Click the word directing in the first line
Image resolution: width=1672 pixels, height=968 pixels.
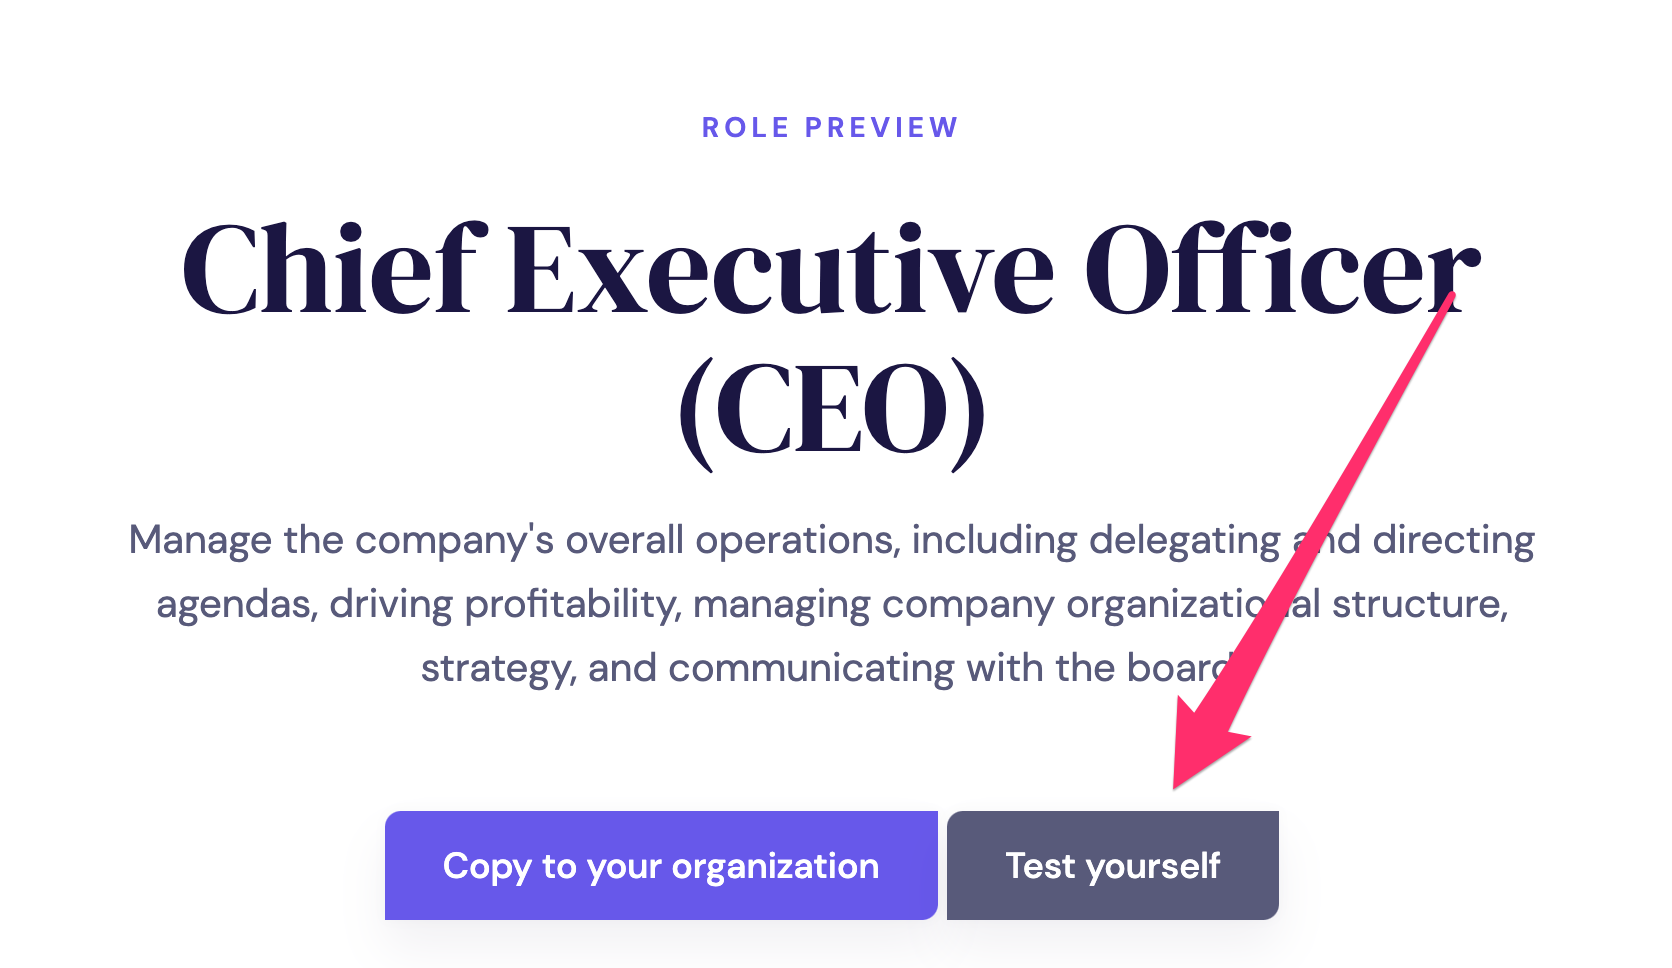1453,540
